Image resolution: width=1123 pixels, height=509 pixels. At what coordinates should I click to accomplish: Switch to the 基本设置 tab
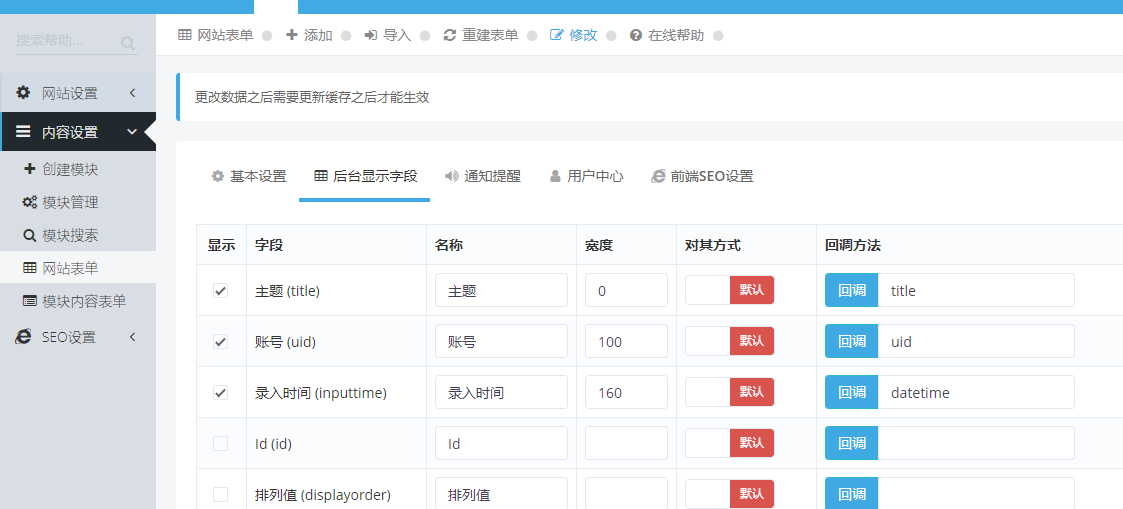(x=249, y=176)
